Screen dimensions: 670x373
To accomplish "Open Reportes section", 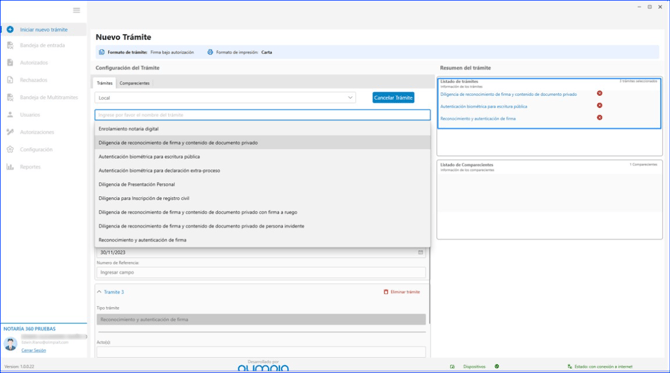I will click(30, 167).
